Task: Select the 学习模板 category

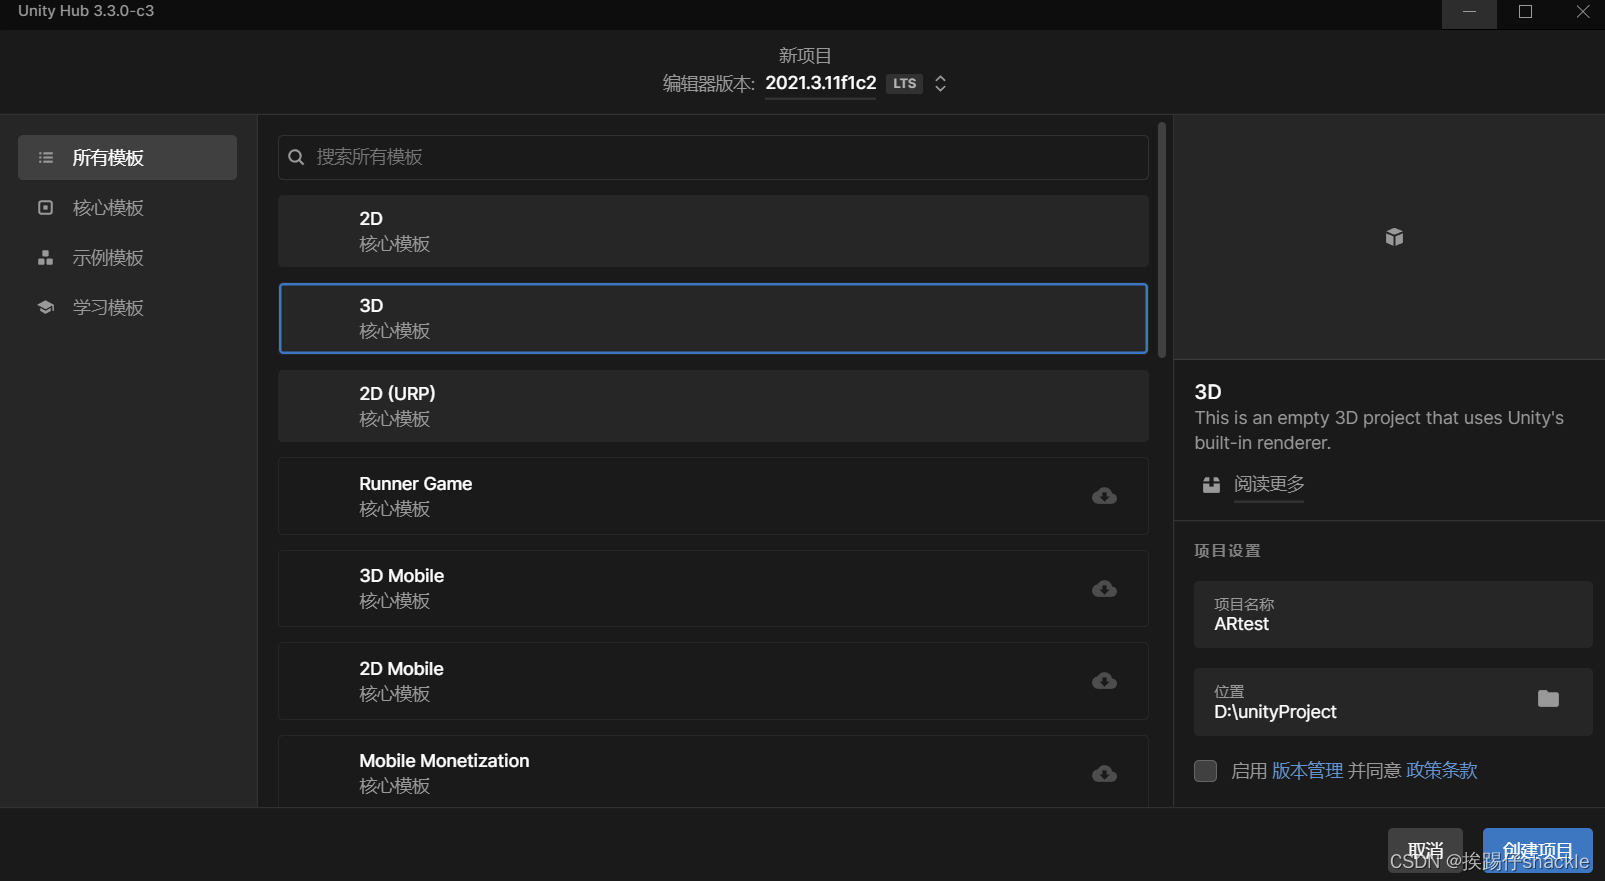Action: pos(127,307)
